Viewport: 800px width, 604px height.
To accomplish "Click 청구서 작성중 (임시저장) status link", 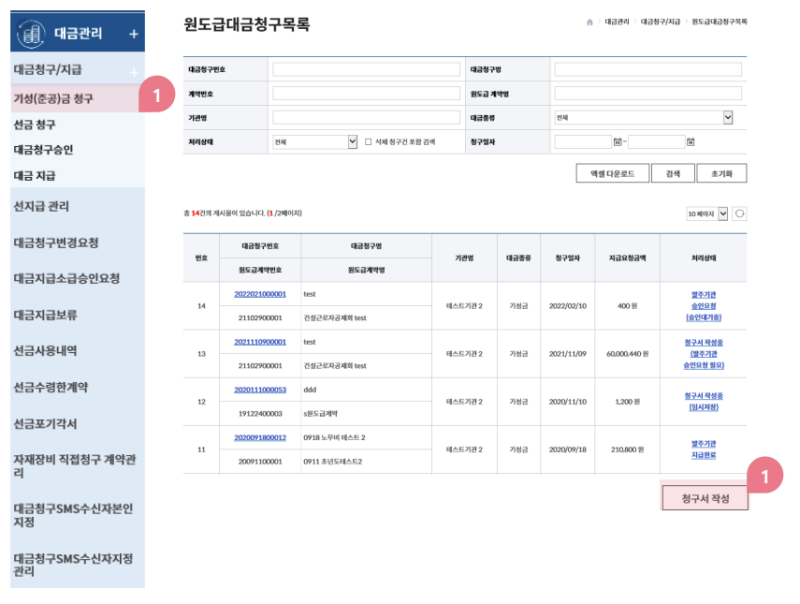I will pos(704,401).
